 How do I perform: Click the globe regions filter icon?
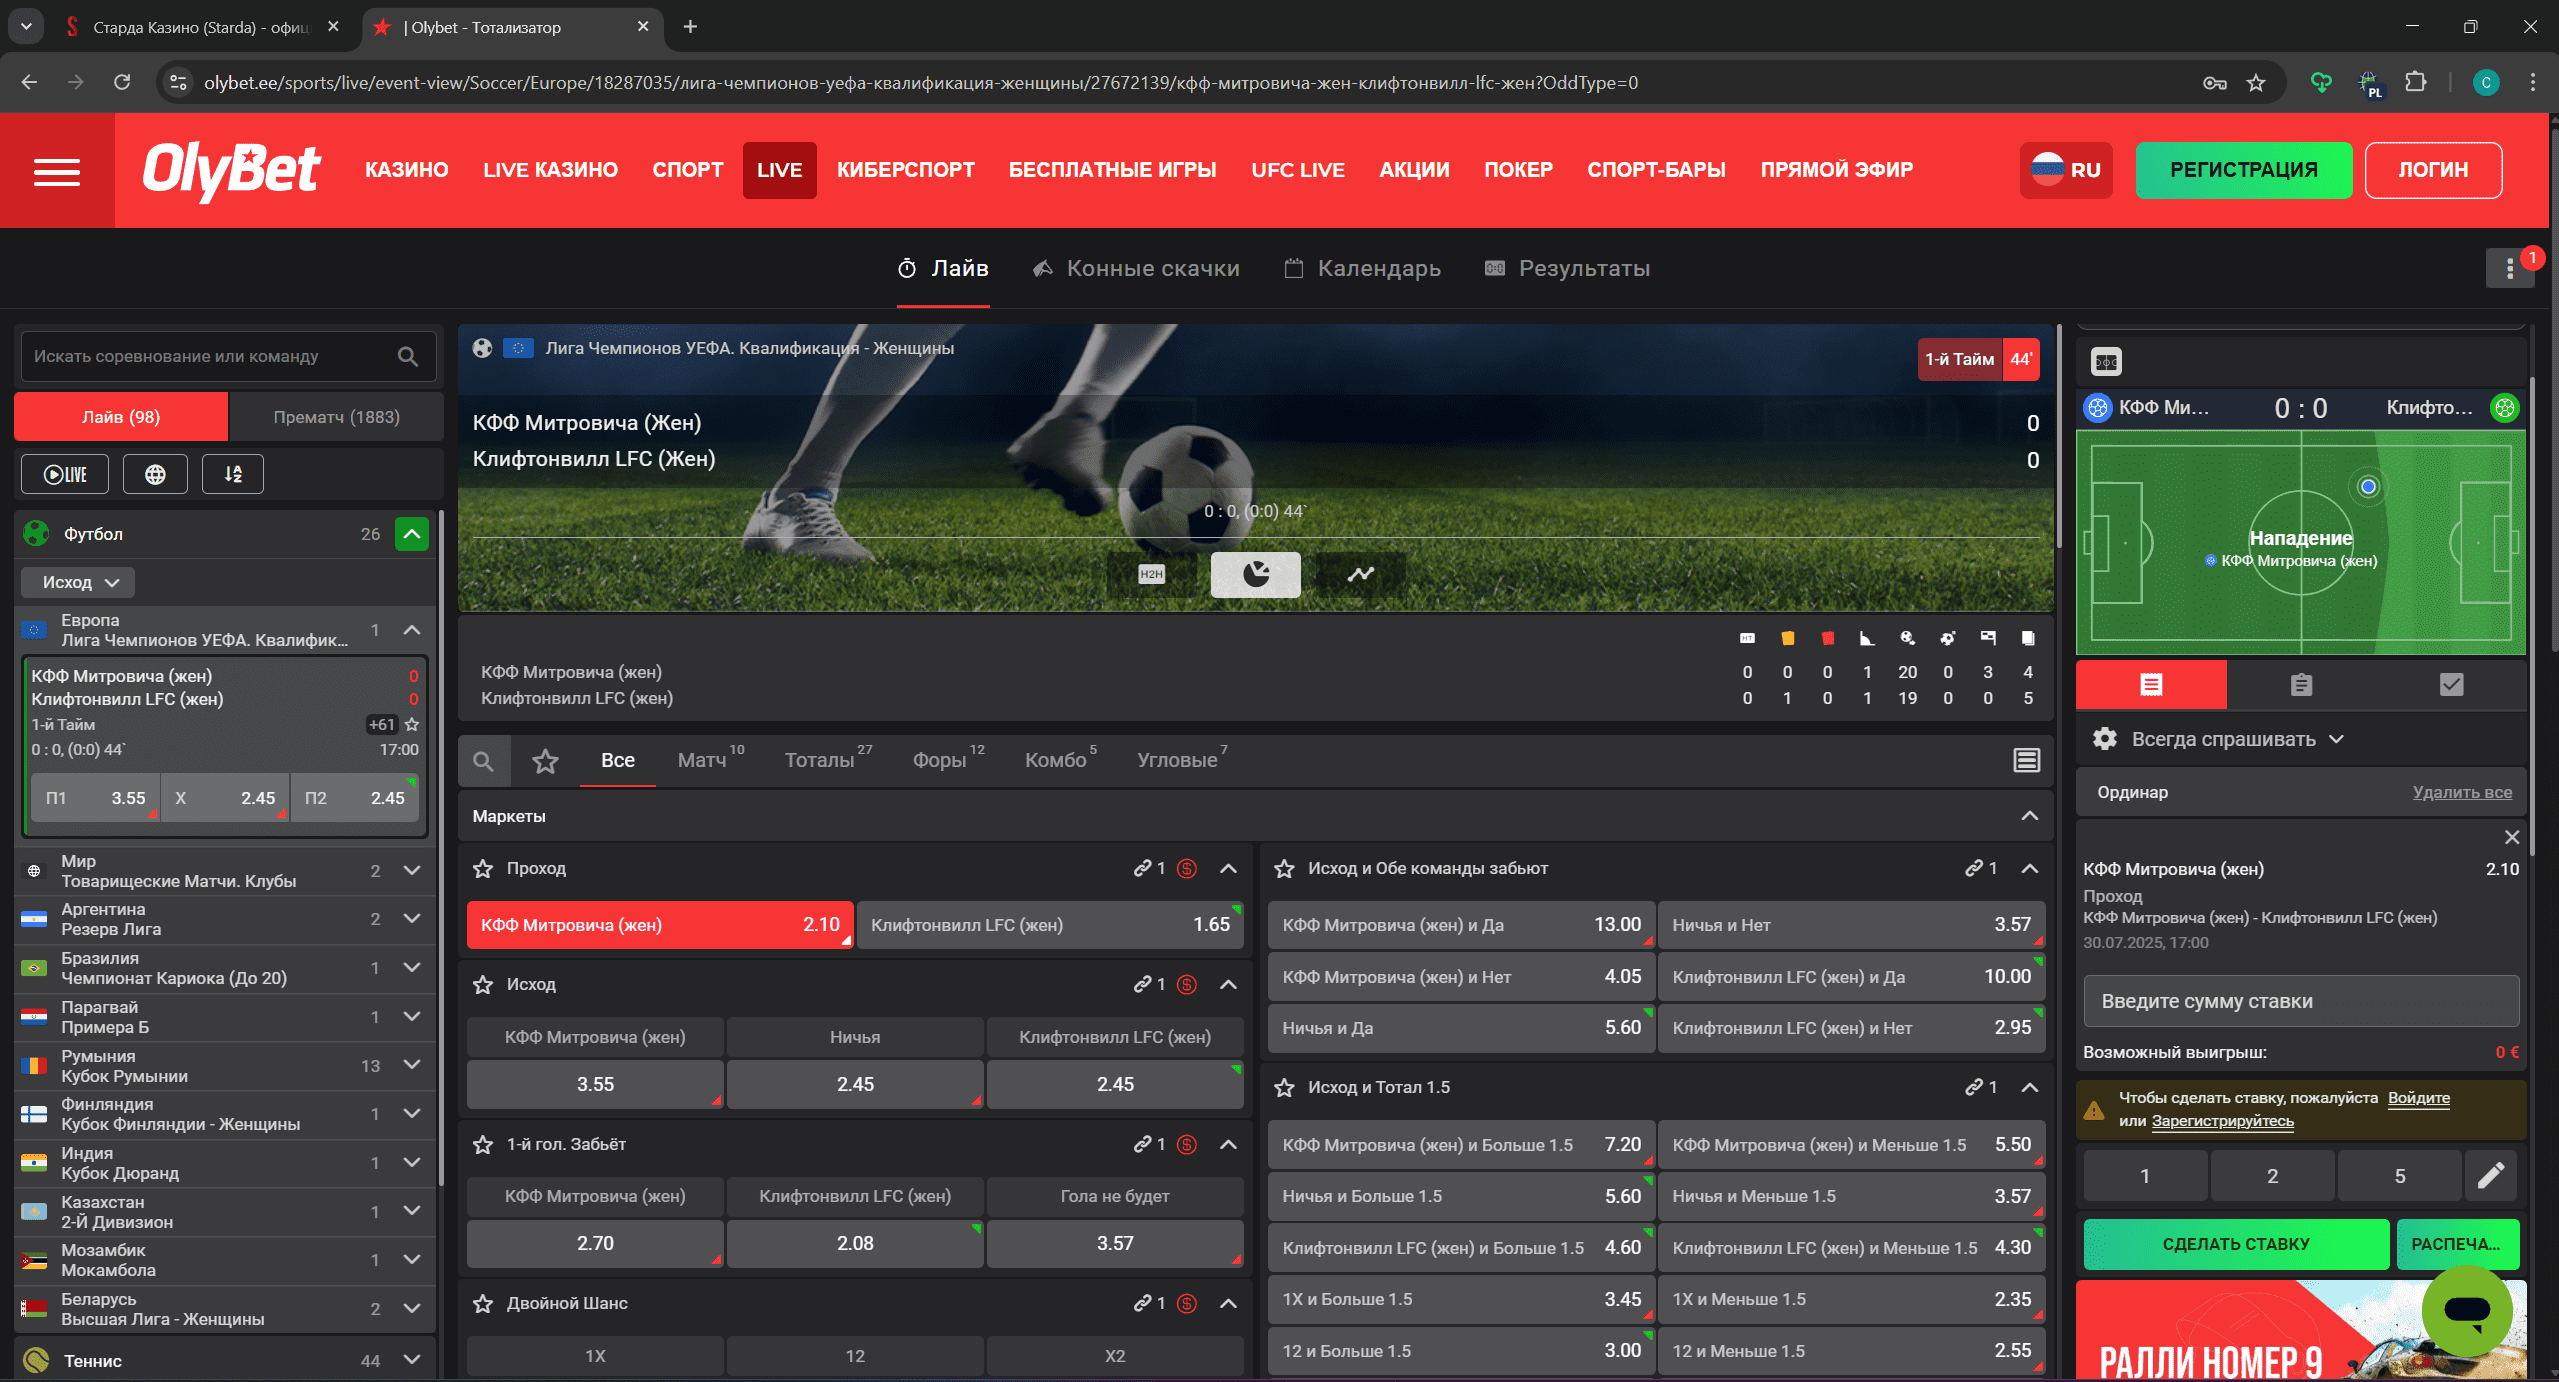pos(155,474)
